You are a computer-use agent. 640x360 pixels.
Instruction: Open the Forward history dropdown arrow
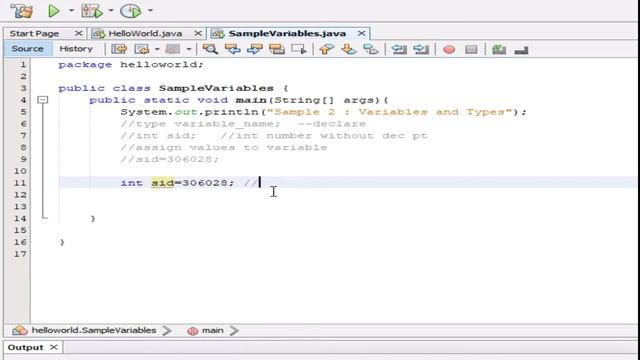189,49
